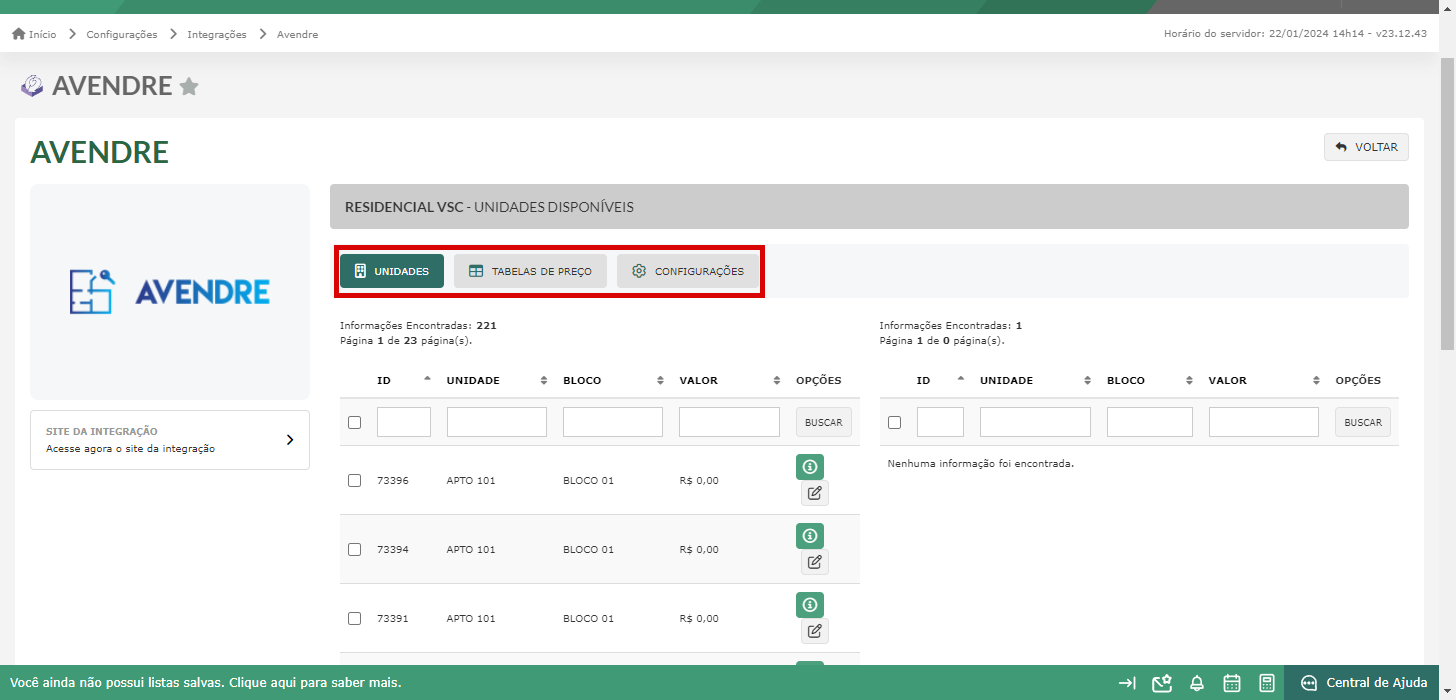Click the ID cell reading 73396
The width and height of the screenshot is (1456, 700).
click(393, 480)
